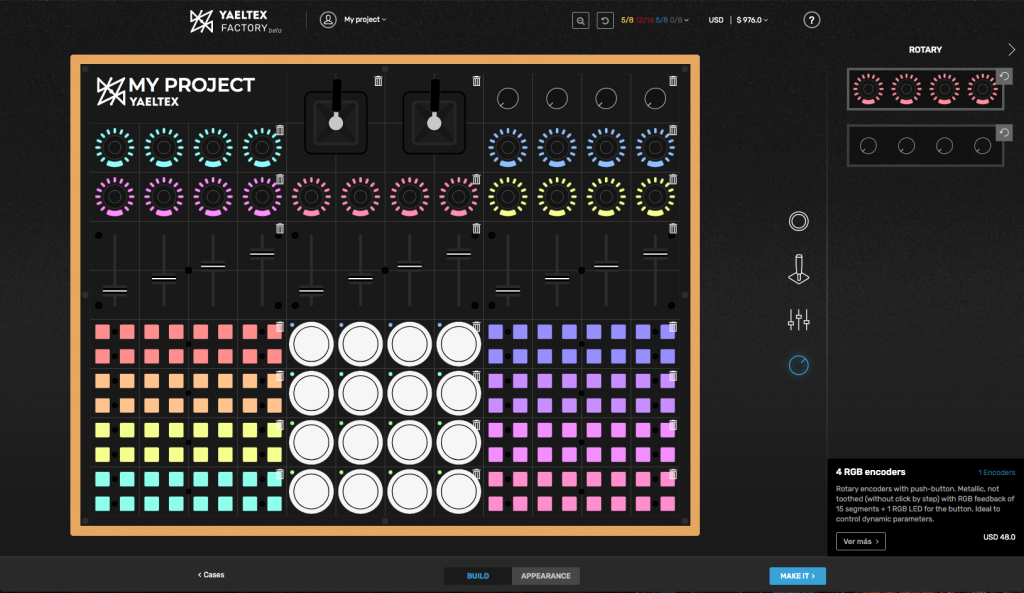
Task: Select the buttons module category icon
Action: pos(798,222)
